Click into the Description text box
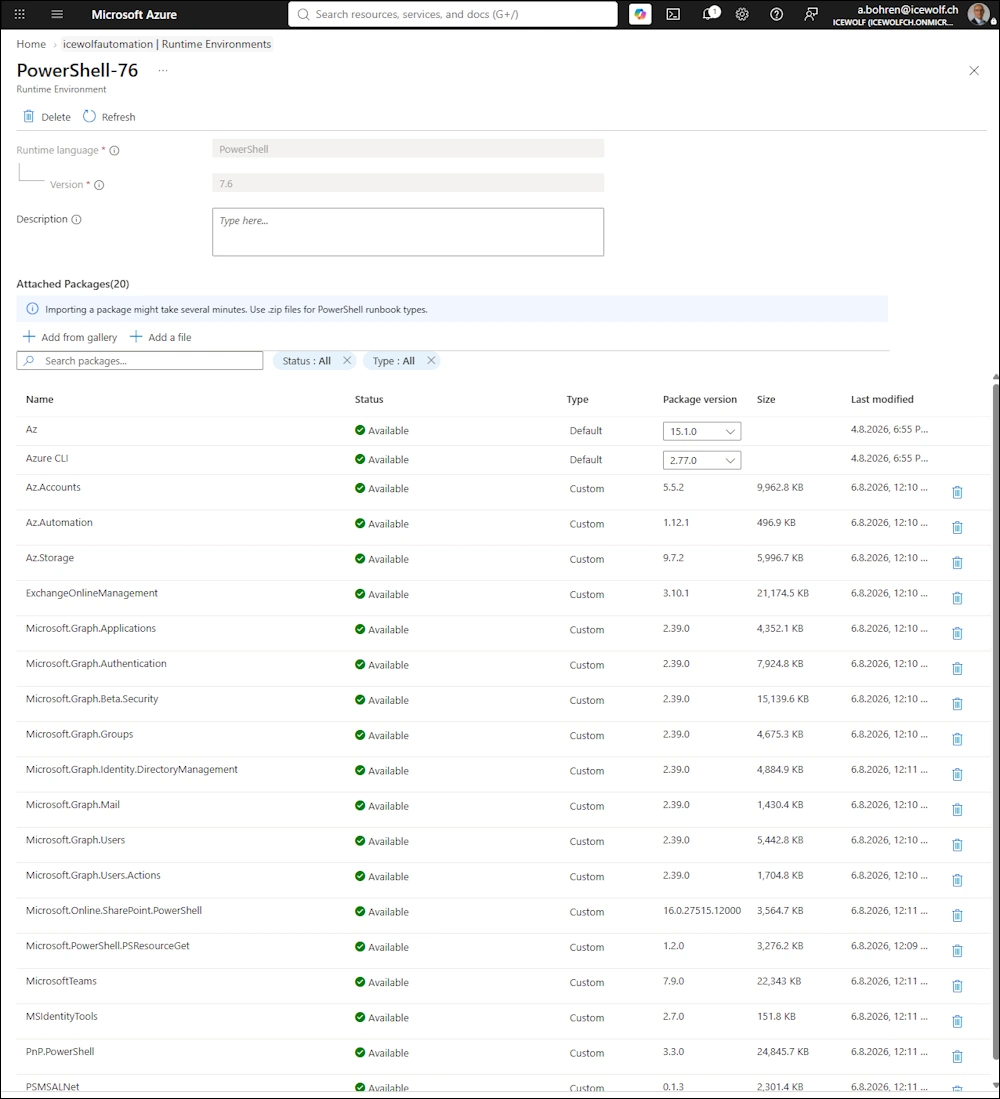The width and height of the screenshot is (1000, 1099). tap(408, 232)
